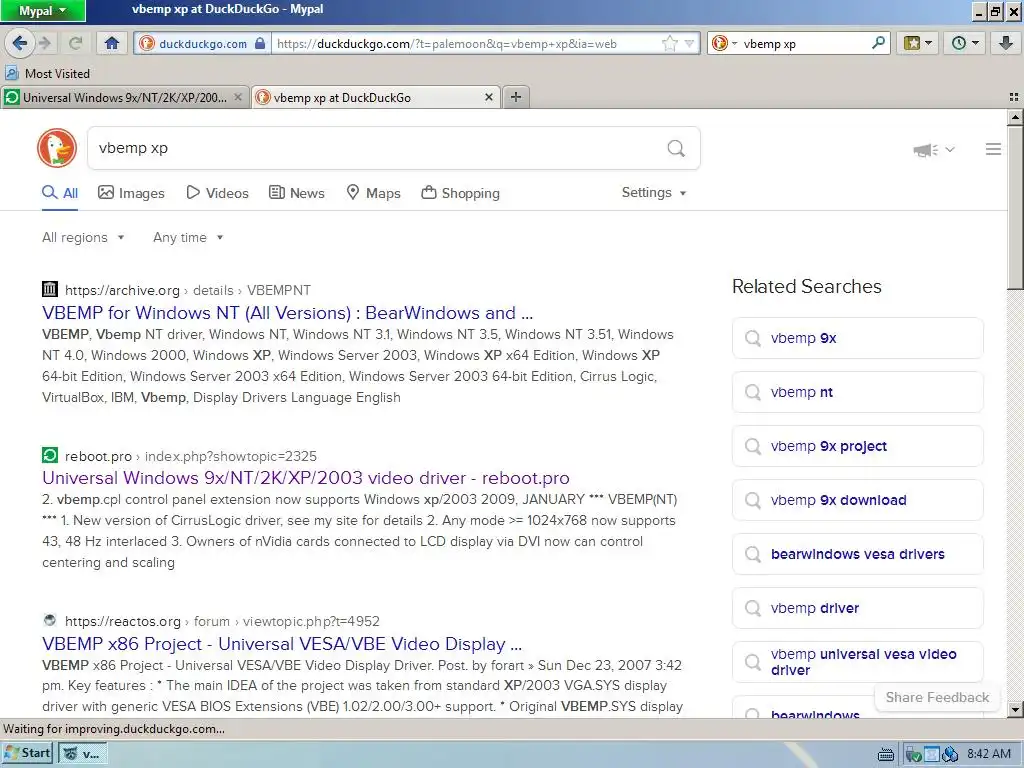
Task: Switch to the vbemp xp at DuckDuckGo tab
Action: pyautogui.click(x=376, y=97)
